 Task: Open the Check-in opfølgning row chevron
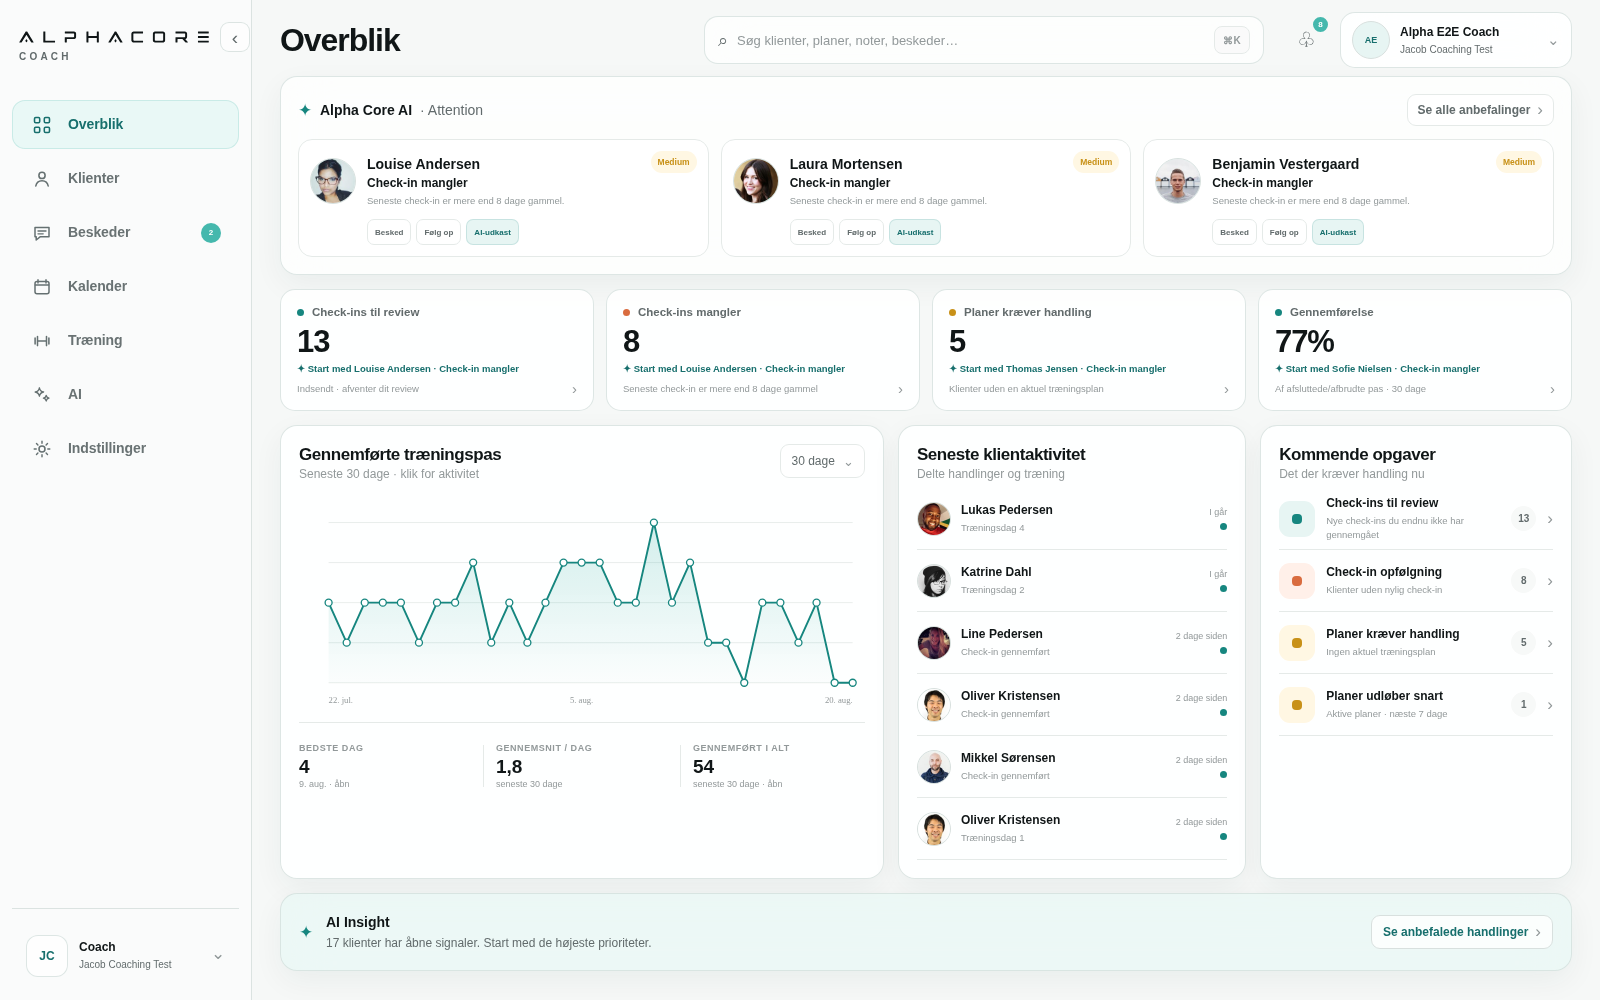[1550, 581]
